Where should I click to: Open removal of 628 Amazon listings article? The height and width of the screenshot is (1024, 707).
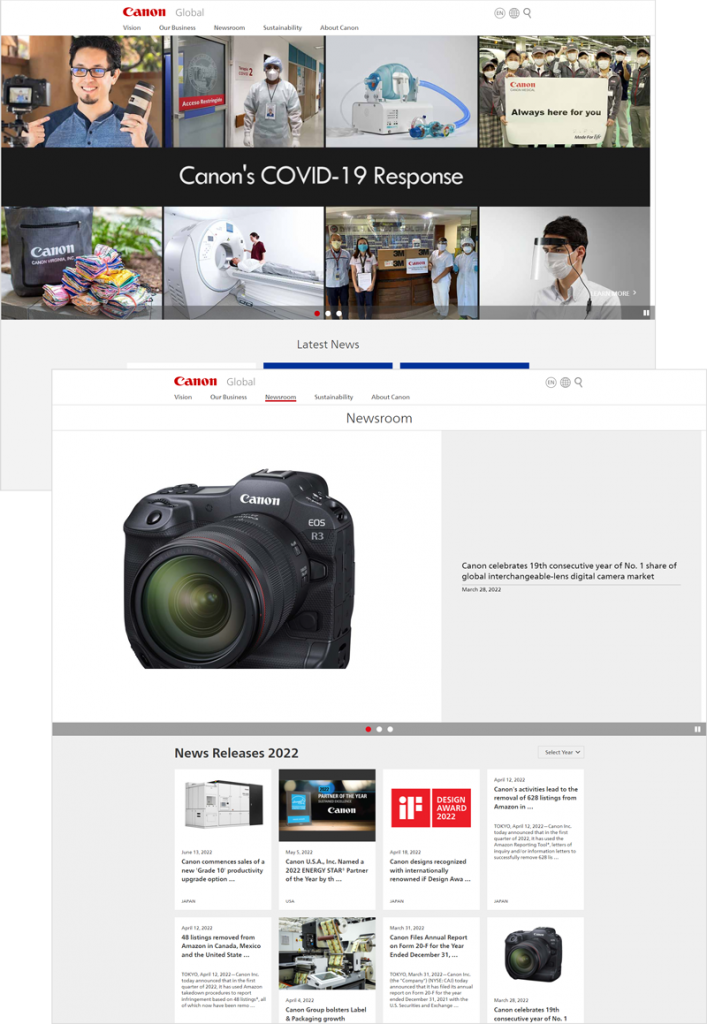click(535, 797)
